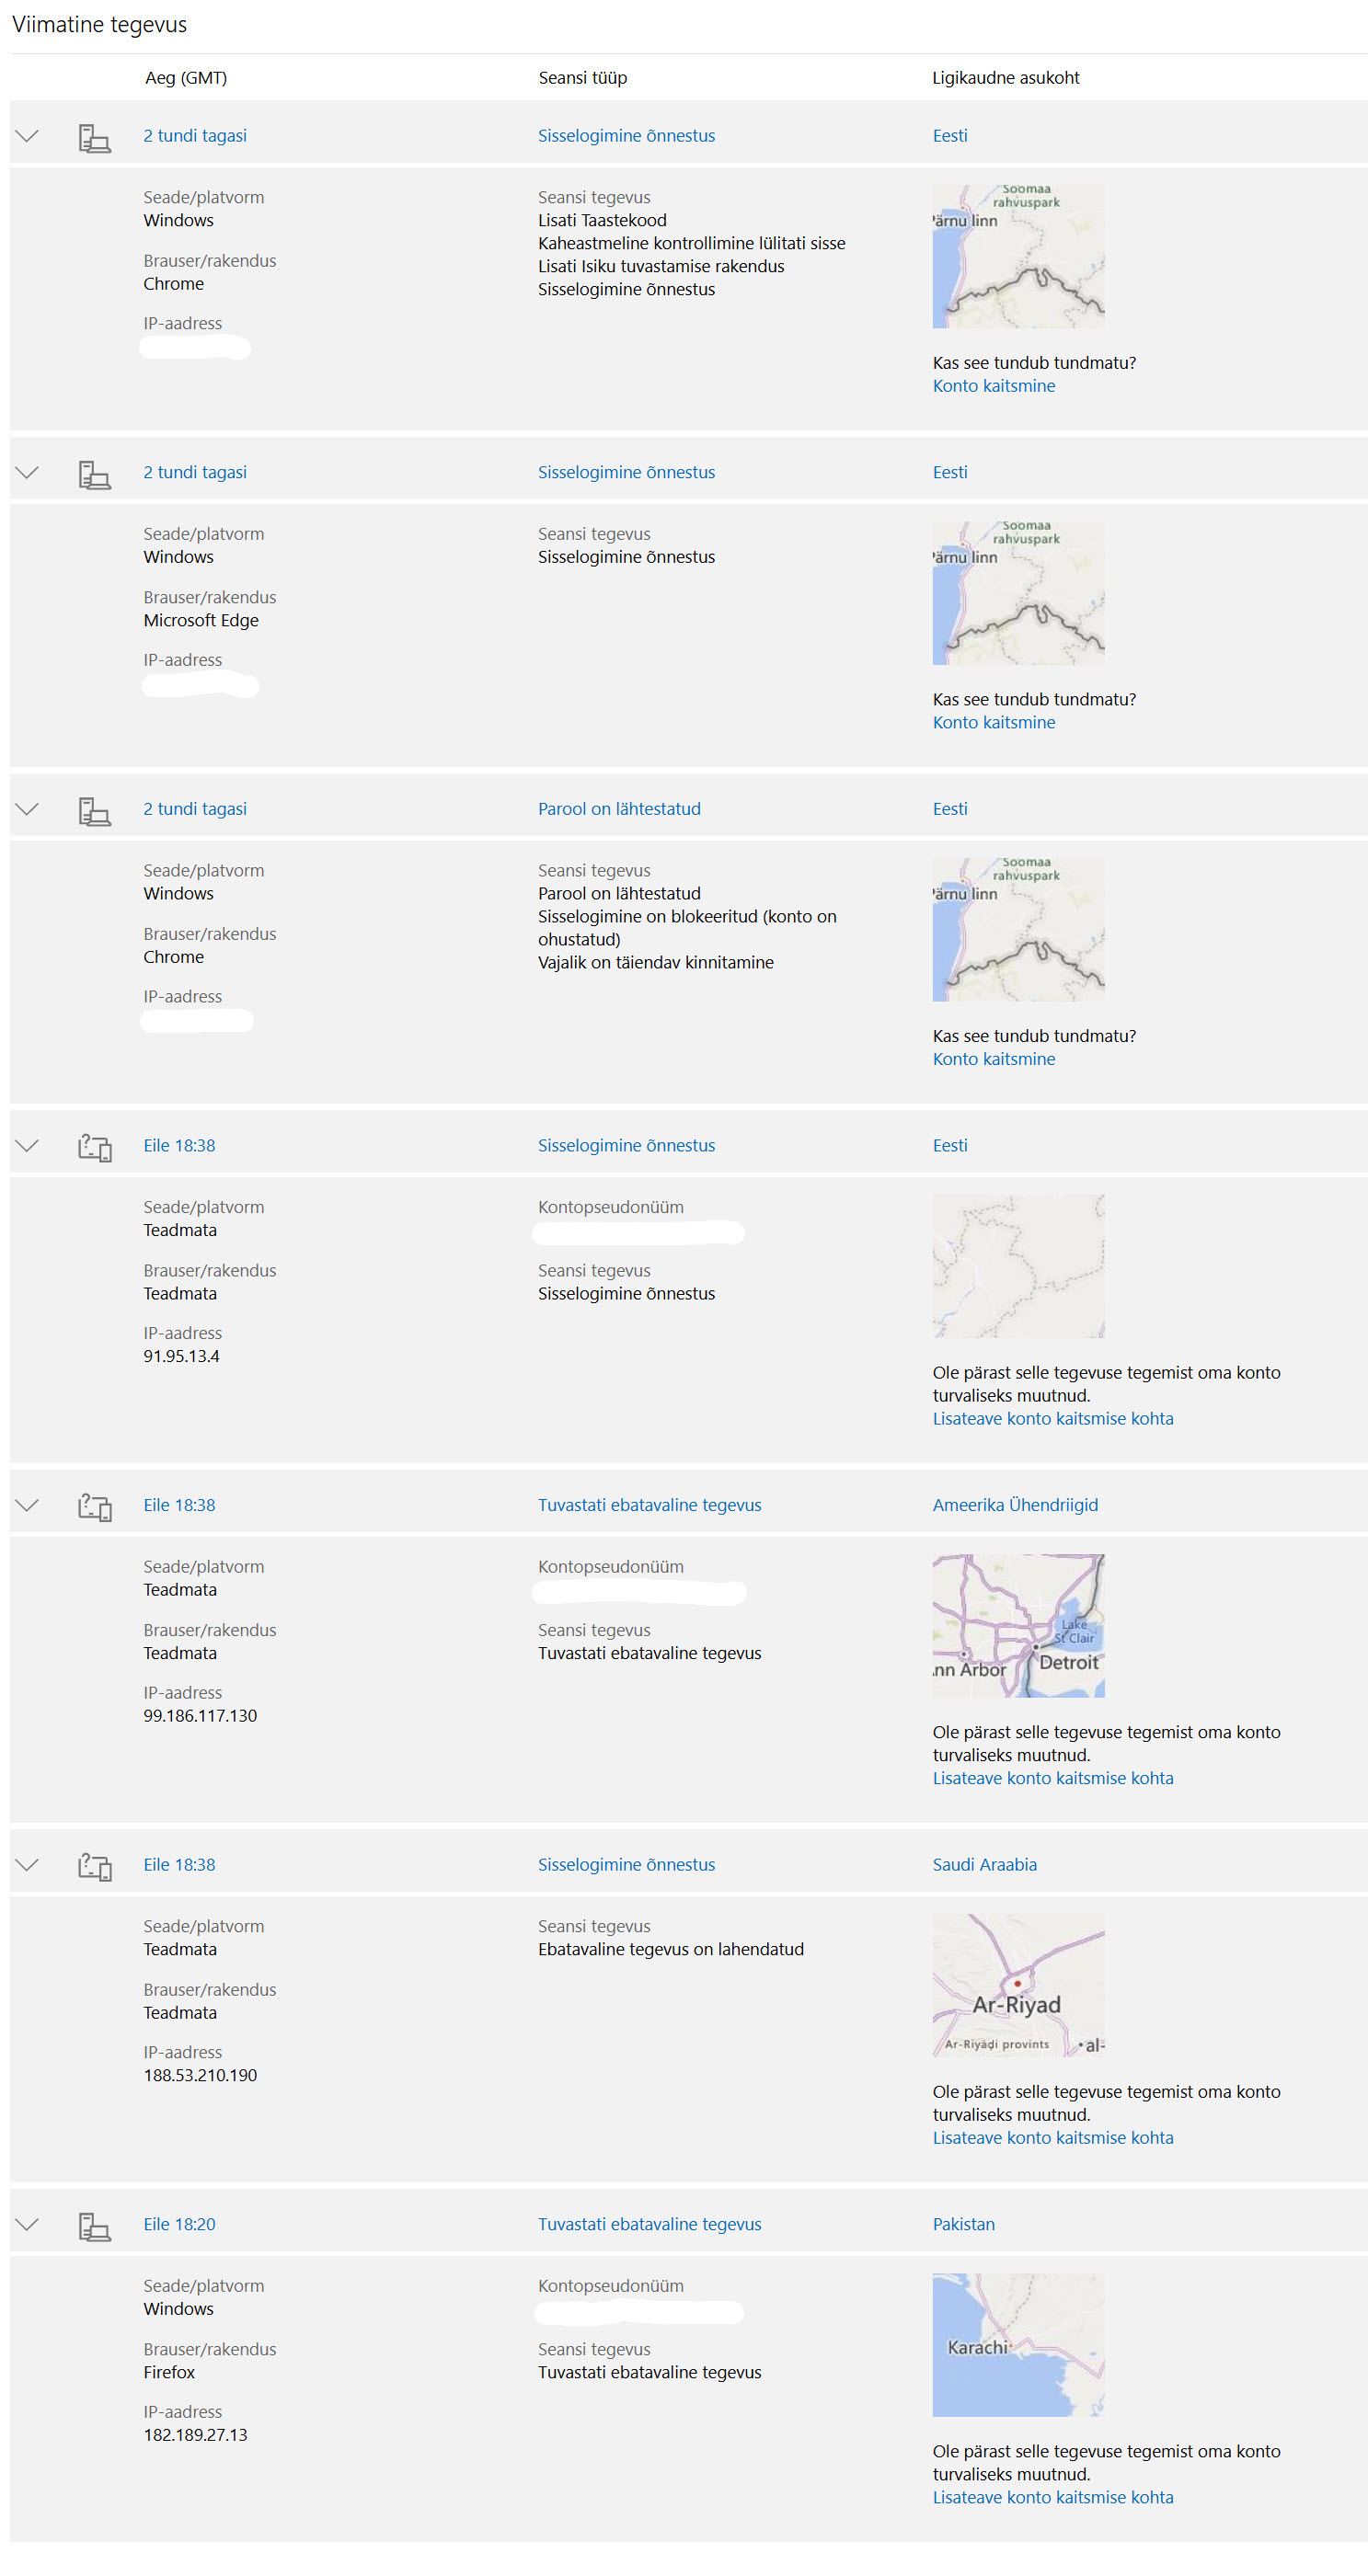The image size is (1368, 2576).
Task: Collapse the Ameerika Ühendriigid entry chevron
Action: [27, 1504]
